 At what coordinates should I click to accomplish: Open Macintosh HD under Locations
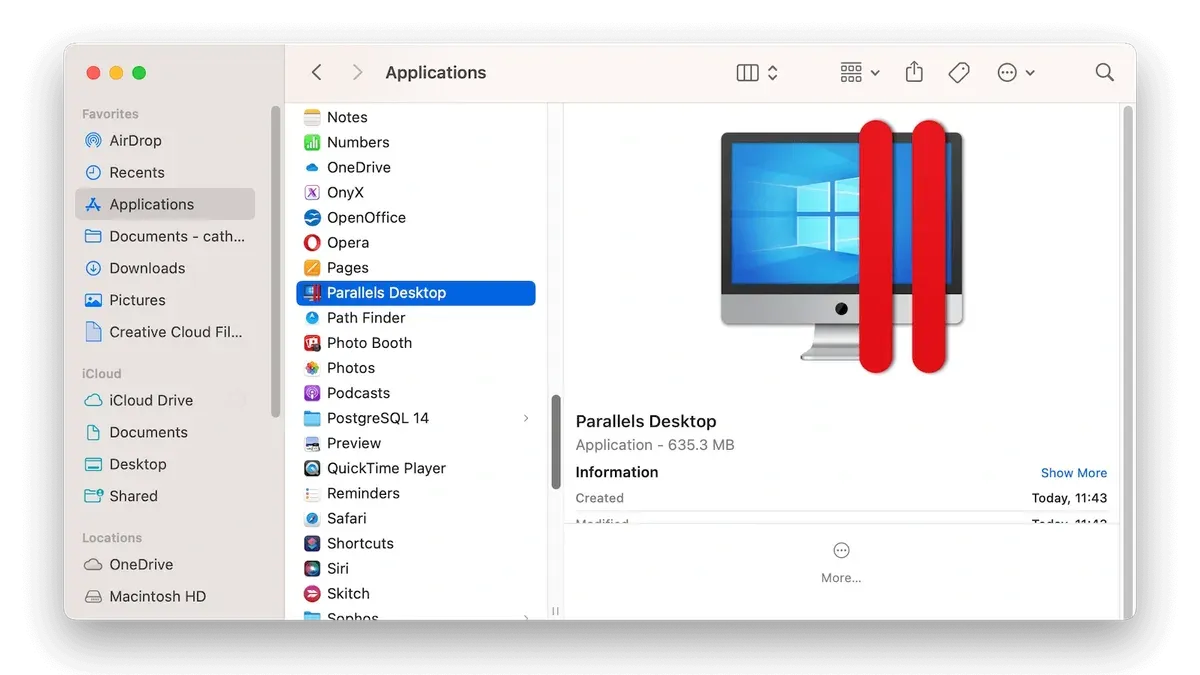coord(165,596)
